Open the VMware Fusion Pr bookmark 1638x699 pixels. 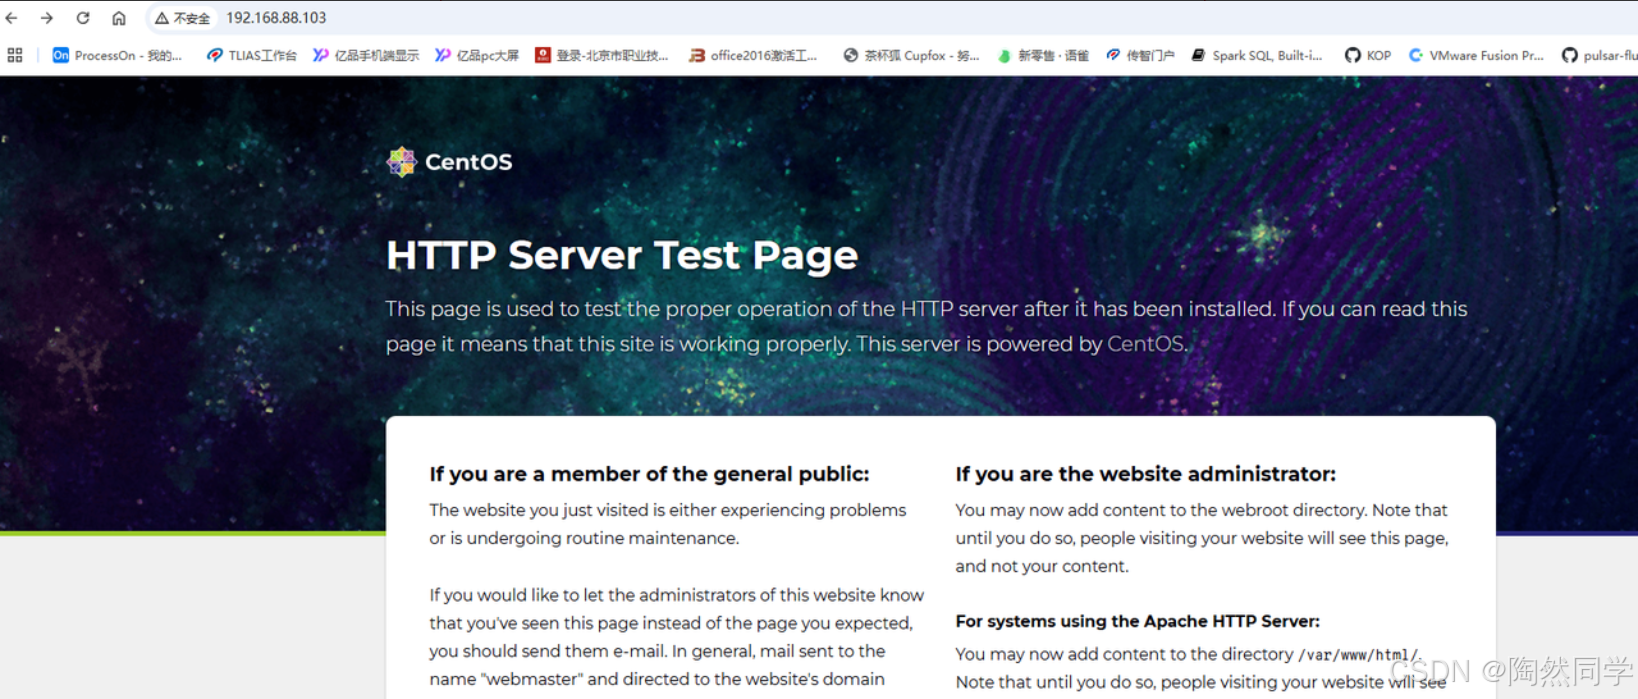(1476, 55)
